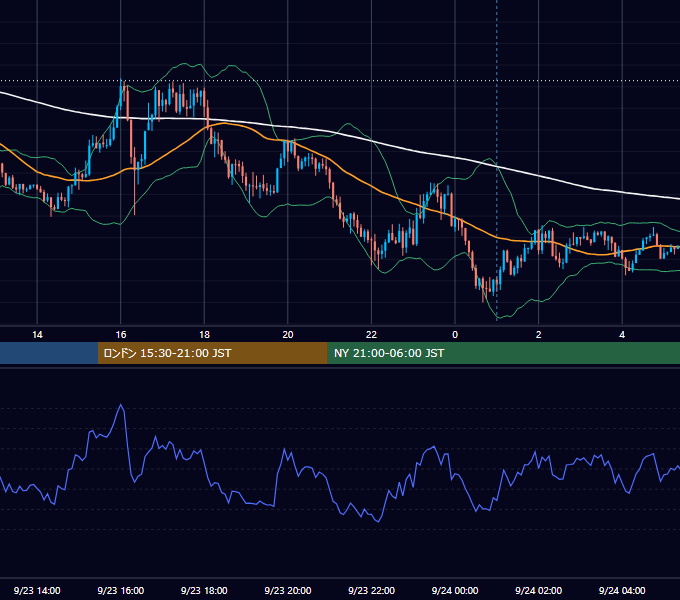Click the hour 22 axis label
Viewport: 680px width, 600px height.
click(x=371, y=335)
